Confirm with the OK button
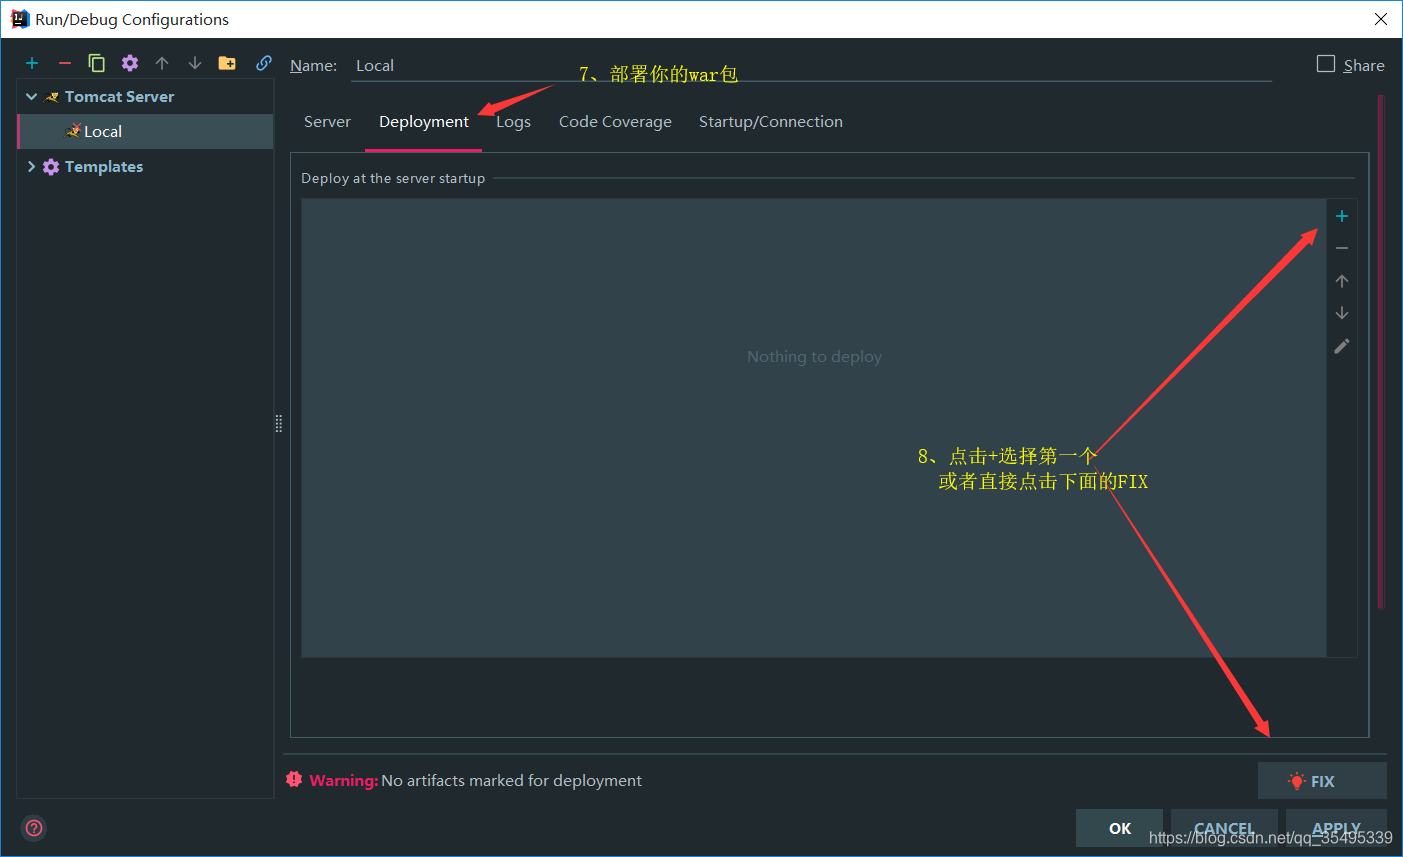The width and height of the screenshot is (1403, 857). coord(1119,828)
